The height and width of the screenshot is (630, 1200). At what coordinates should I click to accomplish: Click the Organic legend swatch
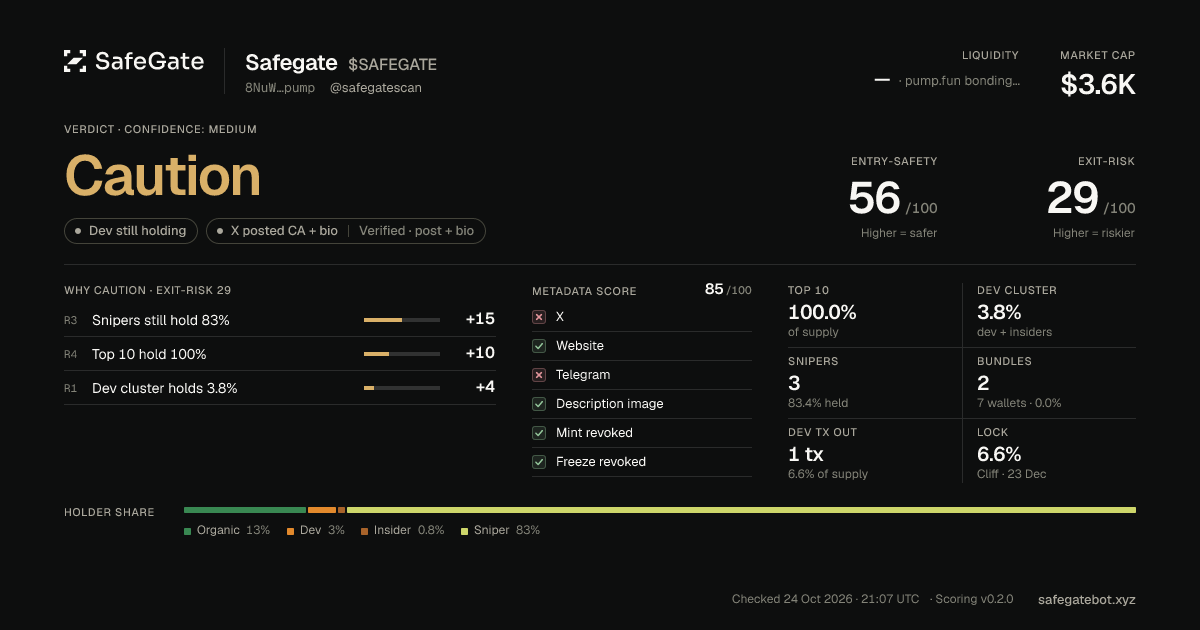click(188, 531)
